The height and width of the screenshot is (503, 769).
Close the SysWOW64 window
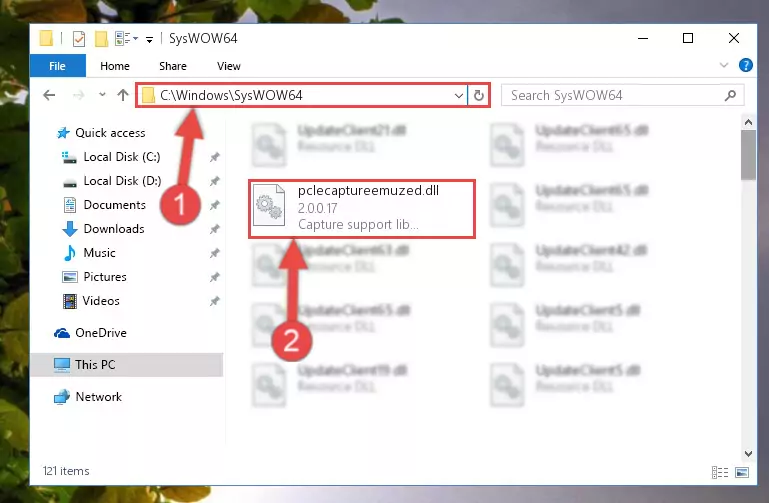734,38
